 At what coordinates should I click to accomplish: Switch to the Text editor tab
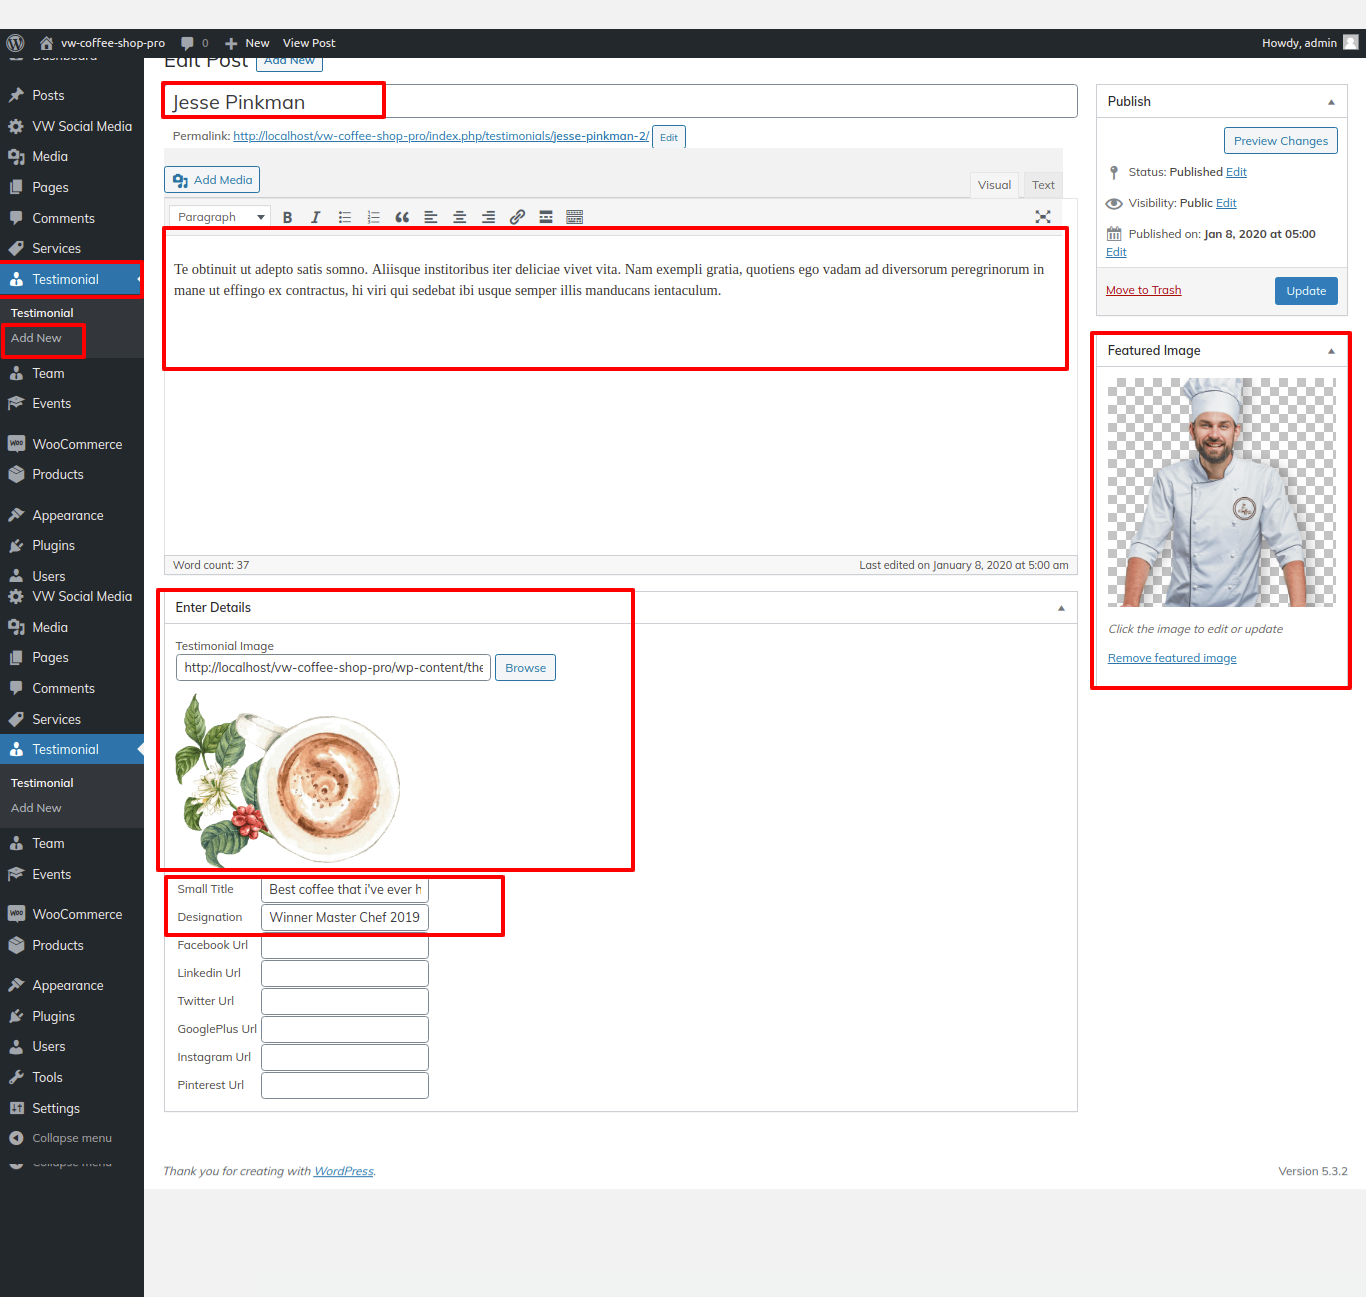coord(1043,185)
